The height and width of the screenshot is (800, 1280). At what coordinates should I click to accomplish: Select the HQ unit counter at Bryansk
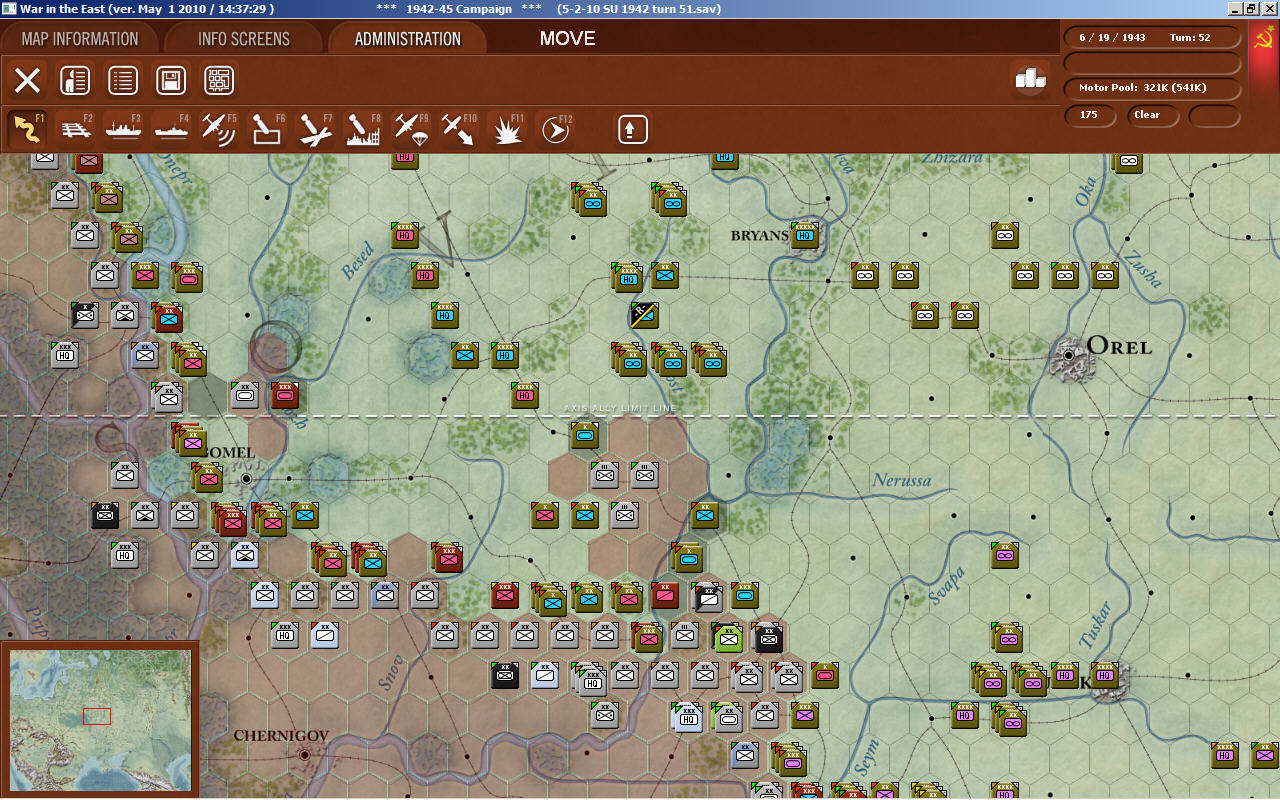coord(805,236)
